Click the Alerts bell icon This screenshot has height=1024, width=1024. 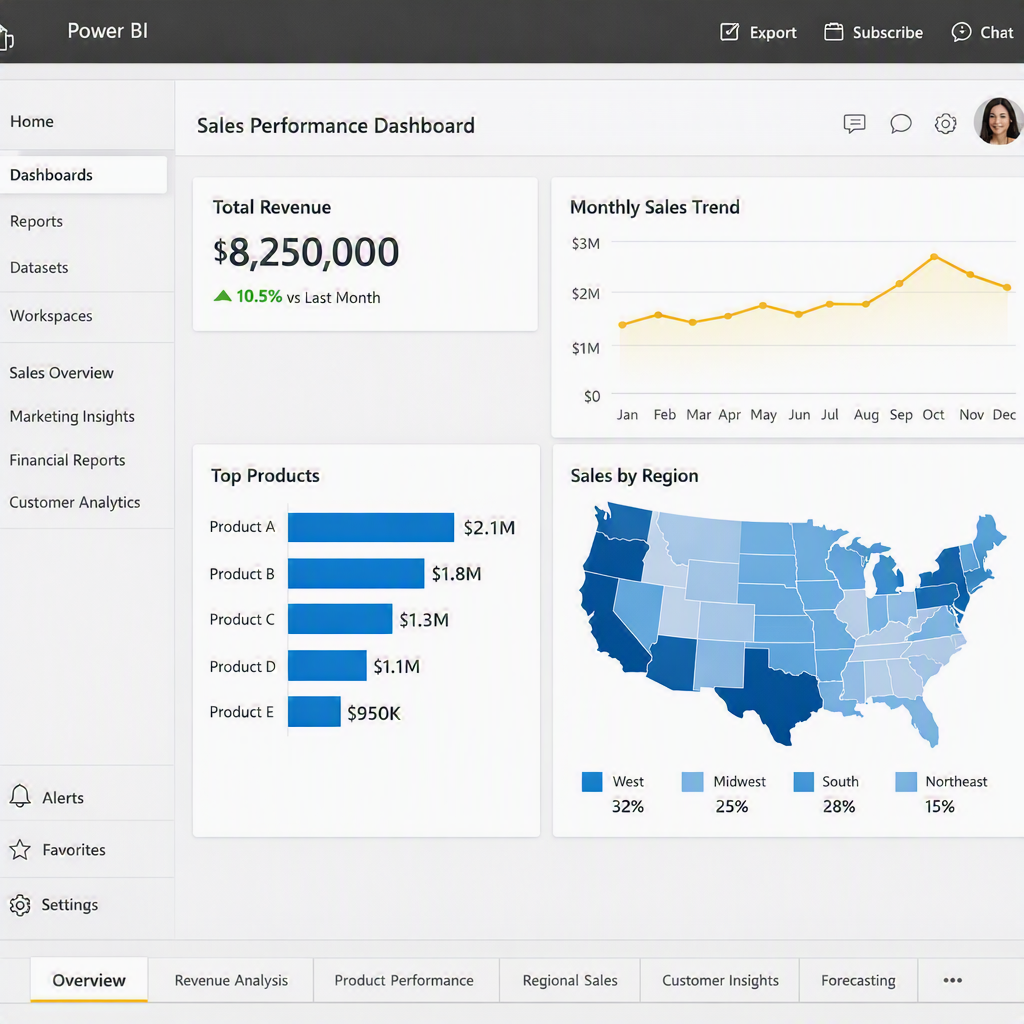[x=20, y=796]
